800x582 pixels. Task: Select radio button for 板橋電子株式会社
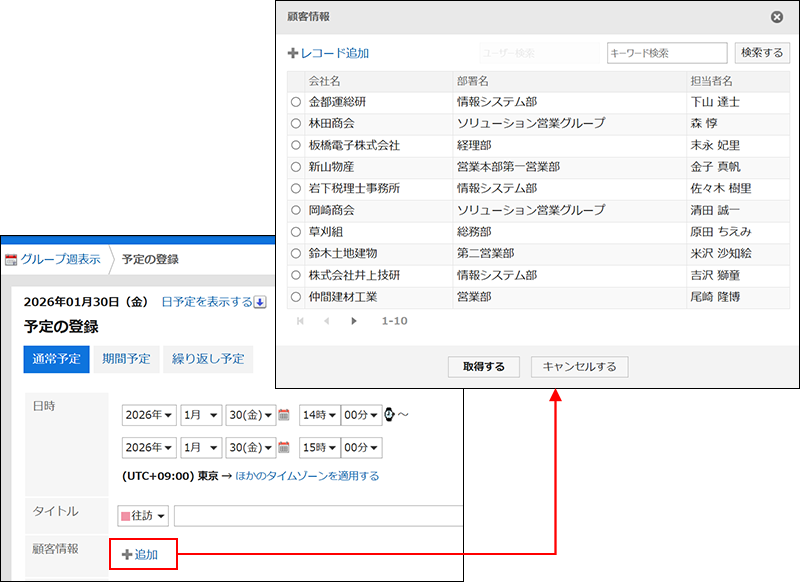point(296,145)
